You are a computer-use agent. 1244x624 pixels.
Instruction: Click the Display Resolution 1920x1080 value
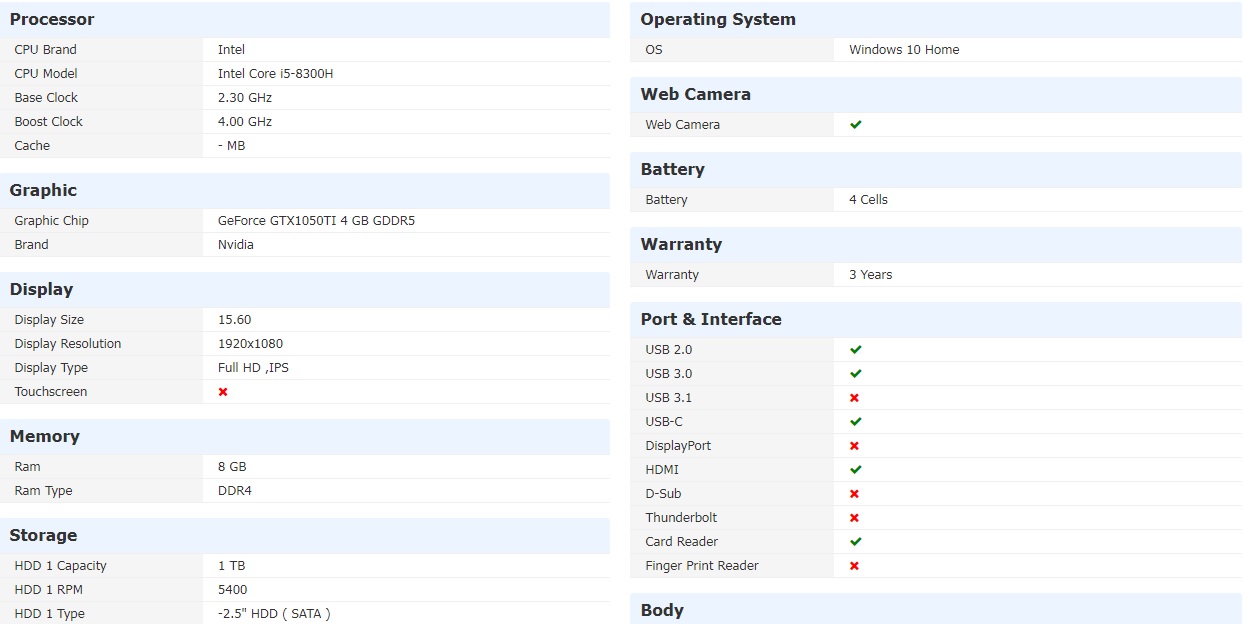250,344
